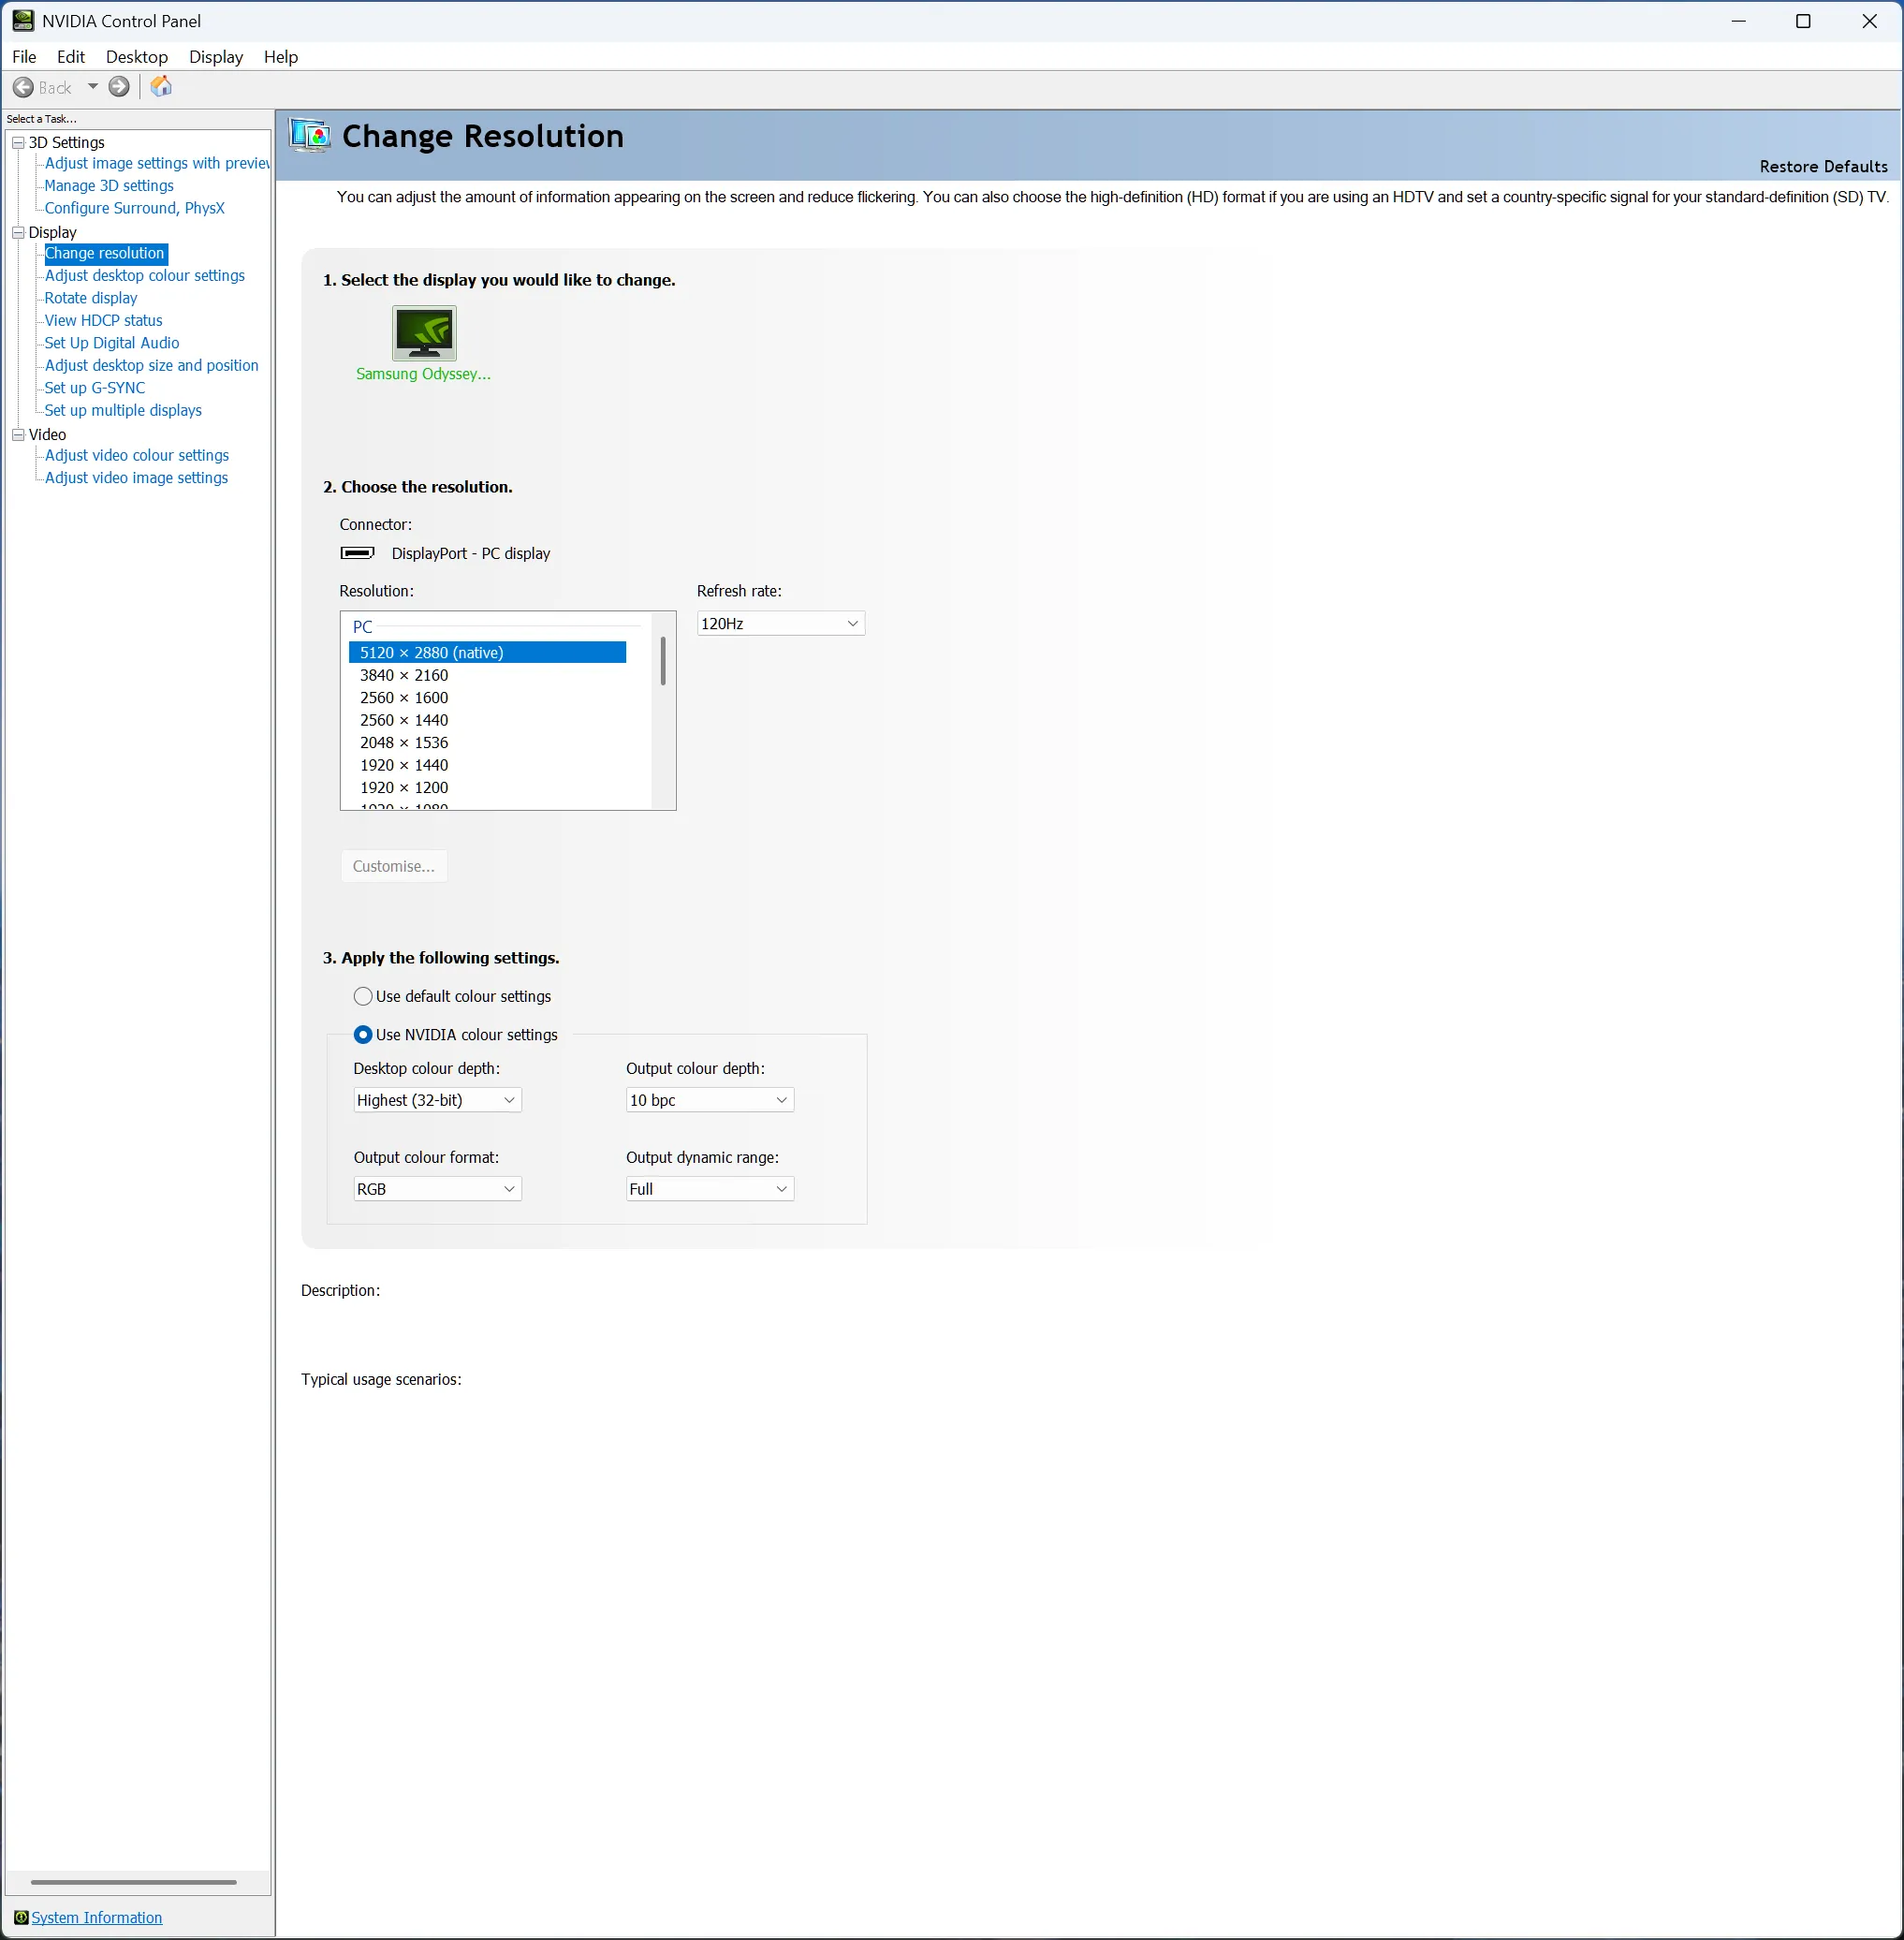Open the Refresh rate dropdown
The image size is (1904, 1940).
click(x=781, y=624)
